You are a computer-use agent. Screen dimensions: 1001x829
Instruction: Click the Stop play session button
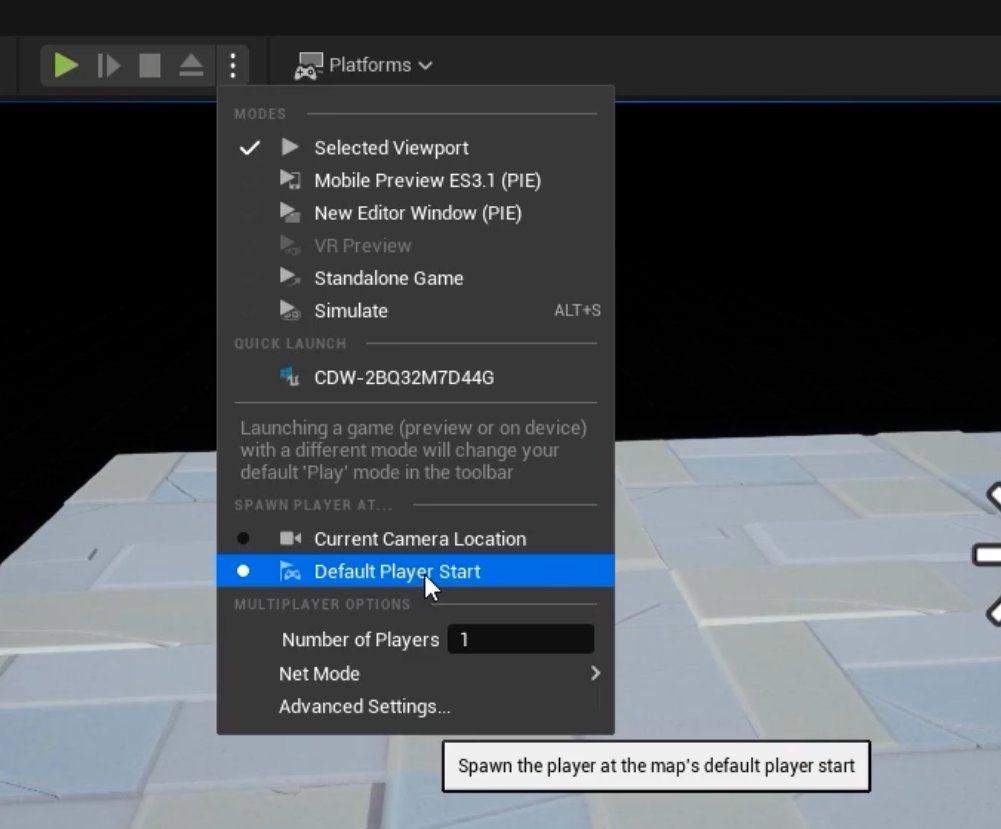tap(150, 65)
